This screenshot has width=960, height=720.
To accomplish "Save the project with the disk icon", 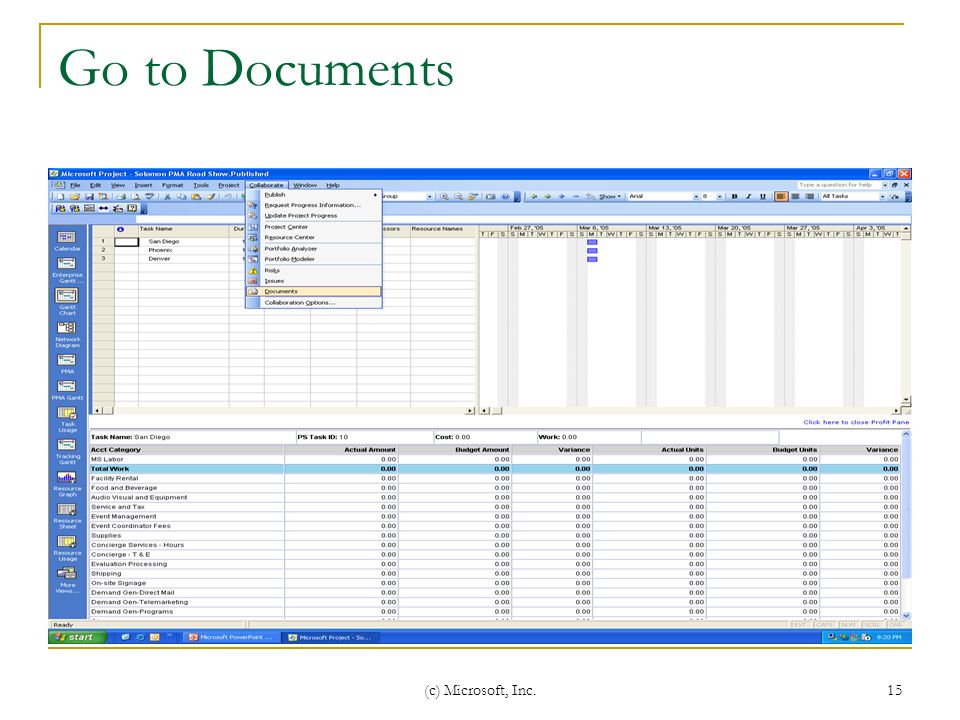I will [89, 197].
